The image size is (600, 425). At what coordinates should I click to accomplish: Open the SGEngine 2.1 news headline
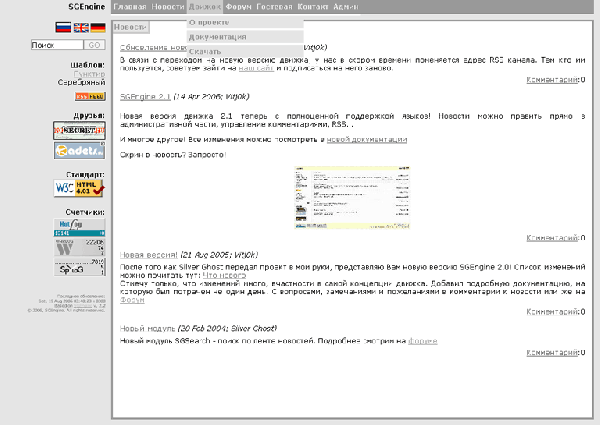coord(145,97)
